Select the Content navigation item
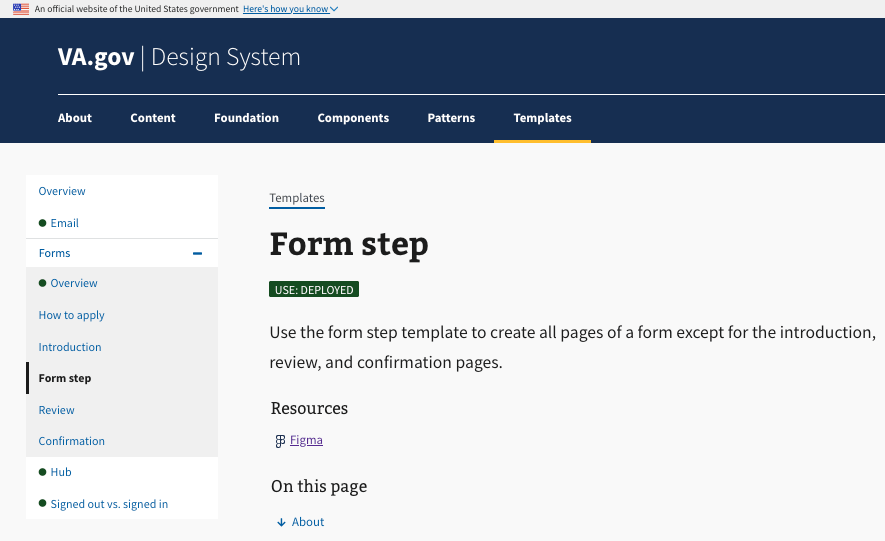This screenshot has height=541, width=885. (x=153, y=118)
